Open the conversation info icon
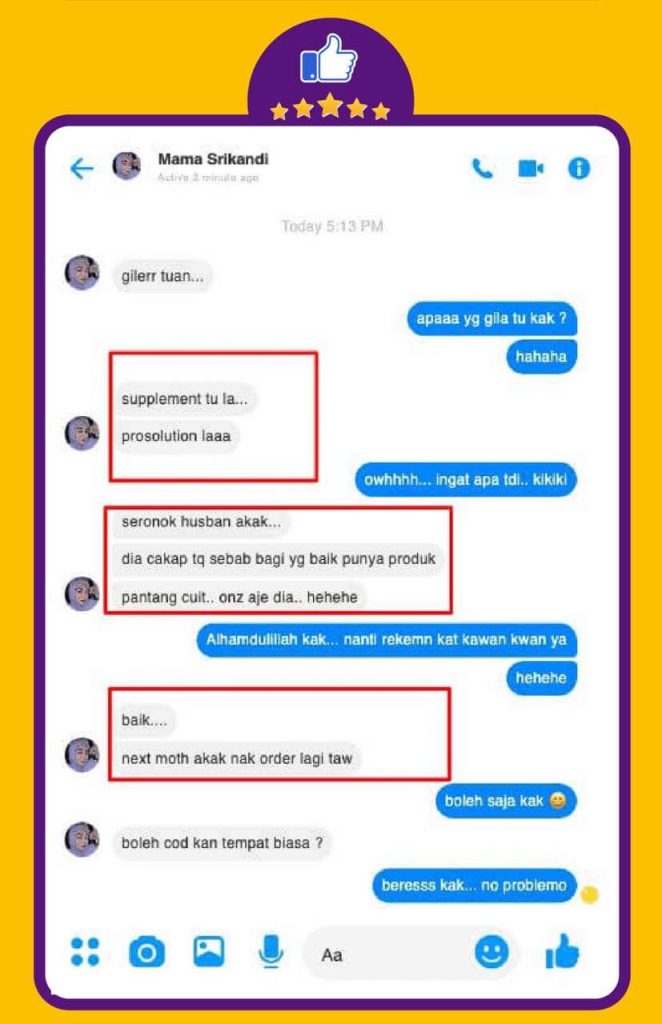 click(x=579, y=168)
